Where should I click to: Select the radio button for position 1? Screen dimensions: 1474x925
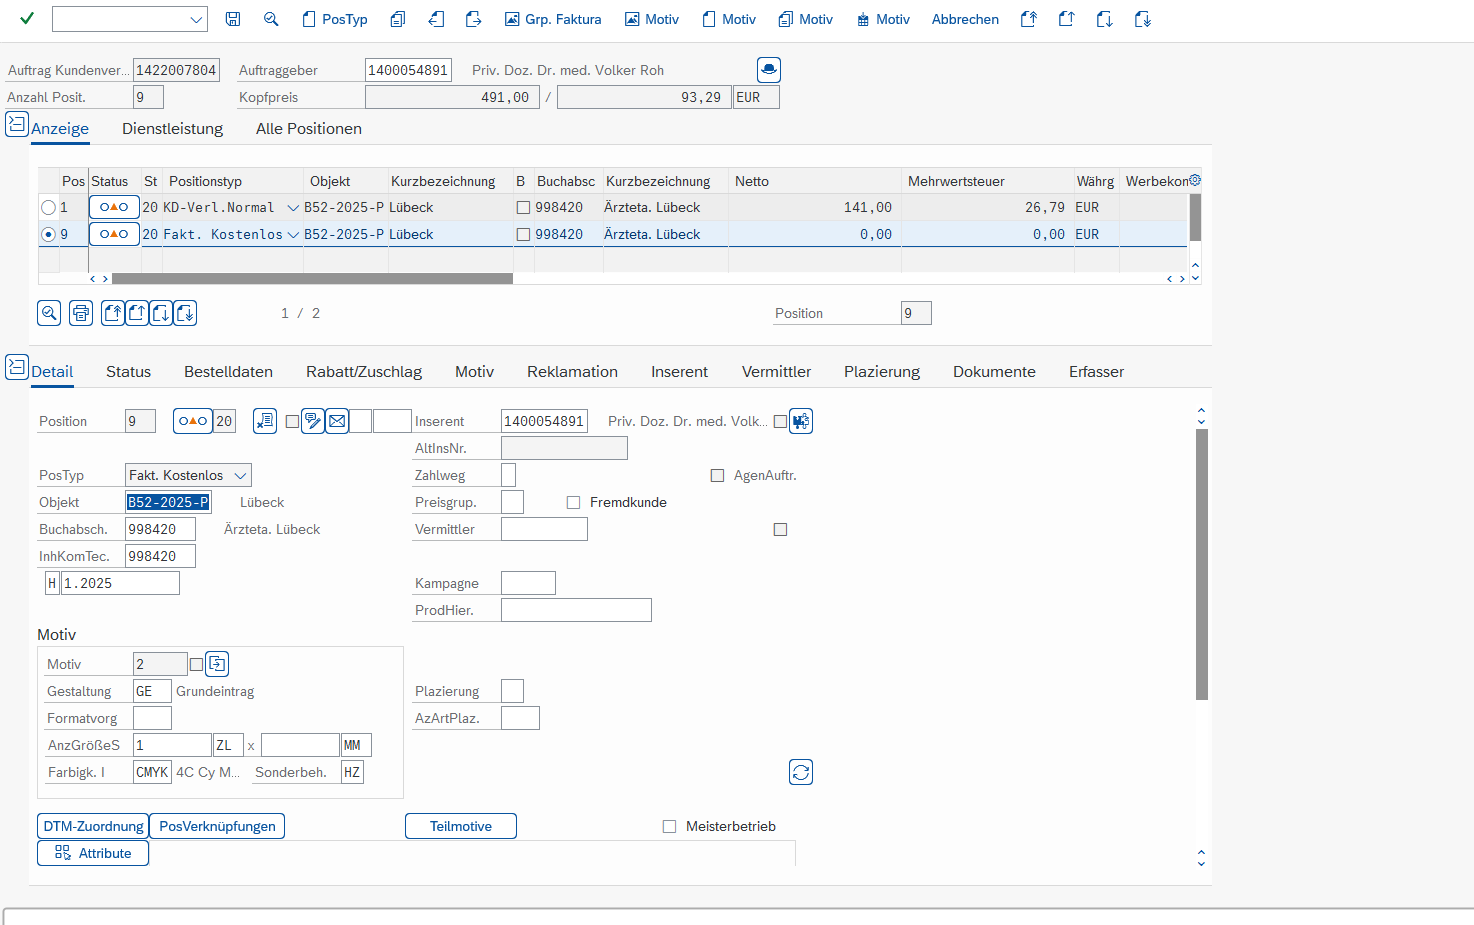(x=48, y=208)
